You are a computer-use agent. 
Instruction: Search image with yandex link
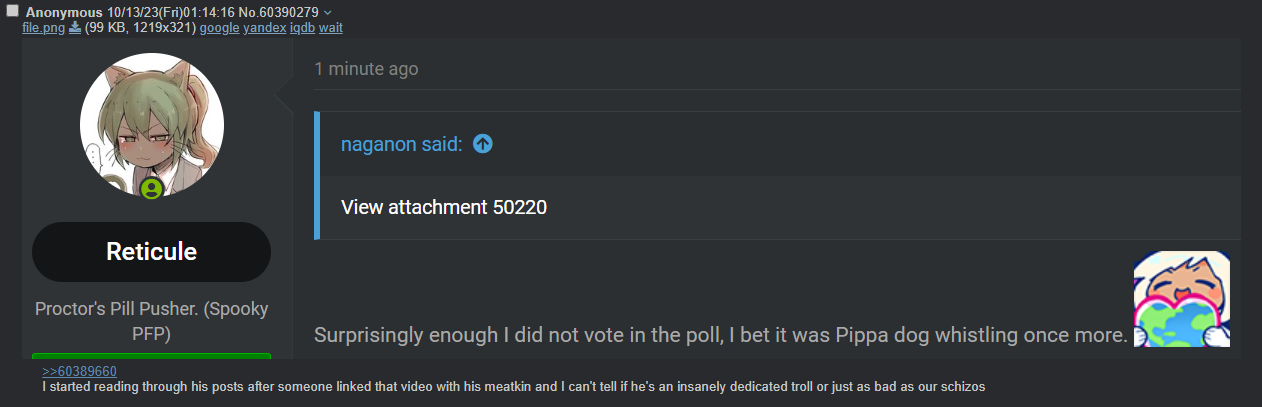(x=264, y=28)
